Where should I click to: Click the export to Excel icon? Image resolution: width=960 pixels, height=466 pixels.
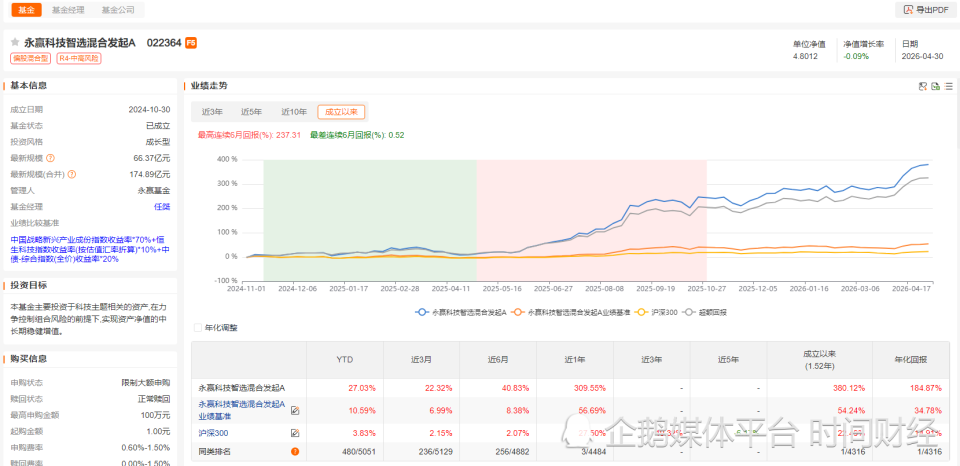coord(936,86)
